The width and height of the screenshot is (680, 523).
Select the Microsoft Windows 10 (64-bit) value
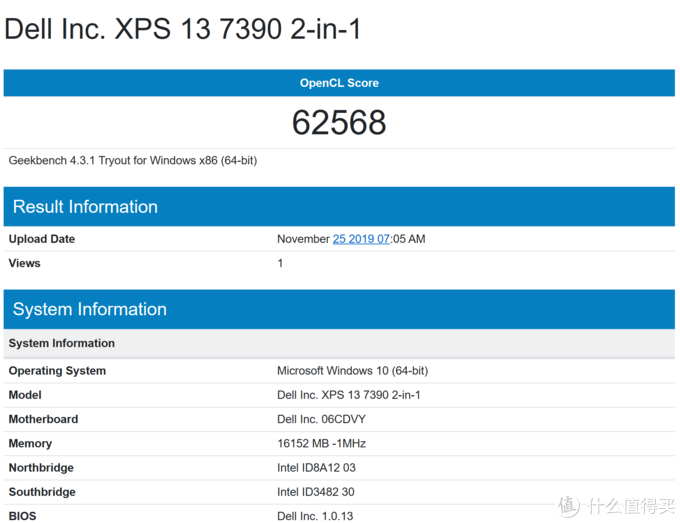tap(352, 371)
